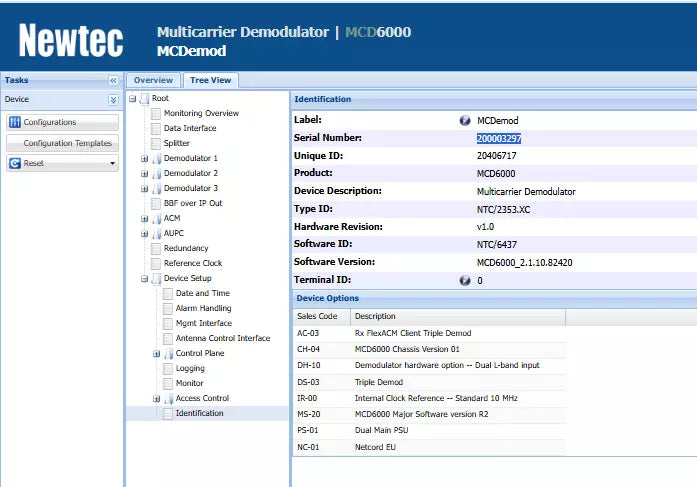Collapse the Tasks panel with double-chevron icon
Viewport: 697px width, 487px height.
(113, 80)
